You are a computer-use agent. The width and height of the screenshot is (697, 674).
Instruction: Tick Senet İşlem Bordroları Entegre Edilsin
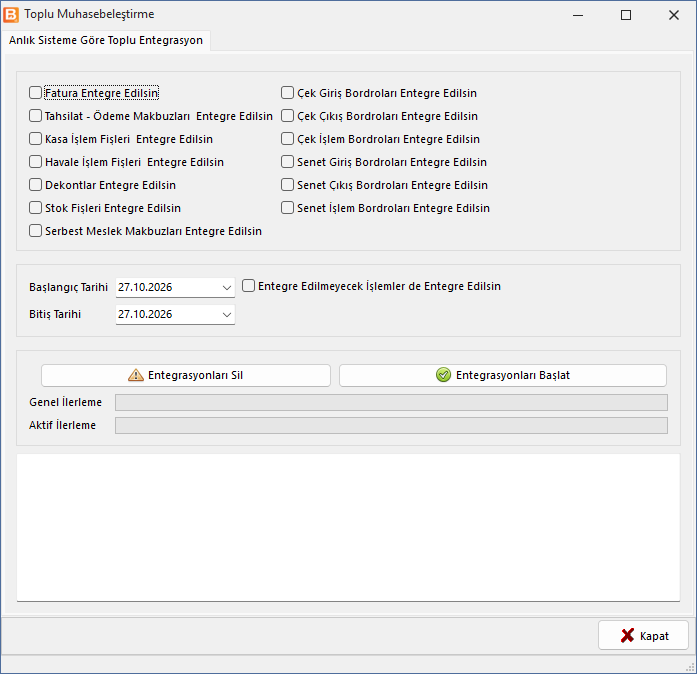(x=287, y=208)
